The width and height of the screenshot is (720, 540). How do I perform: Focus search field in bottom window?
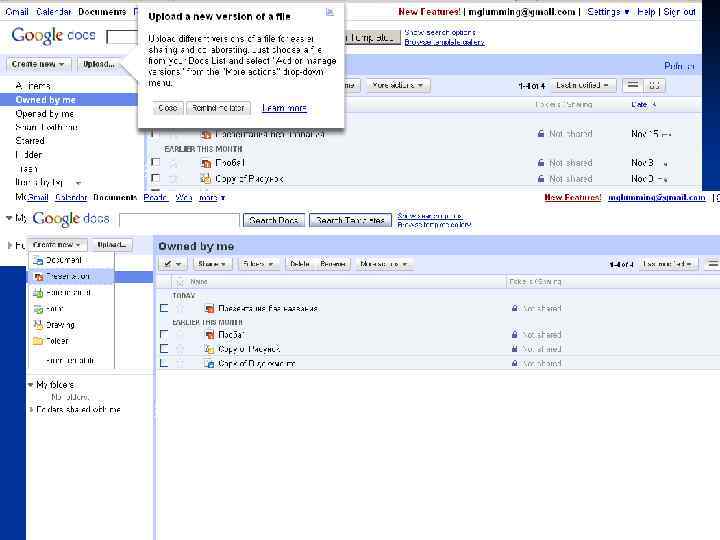tap(179, 220)
